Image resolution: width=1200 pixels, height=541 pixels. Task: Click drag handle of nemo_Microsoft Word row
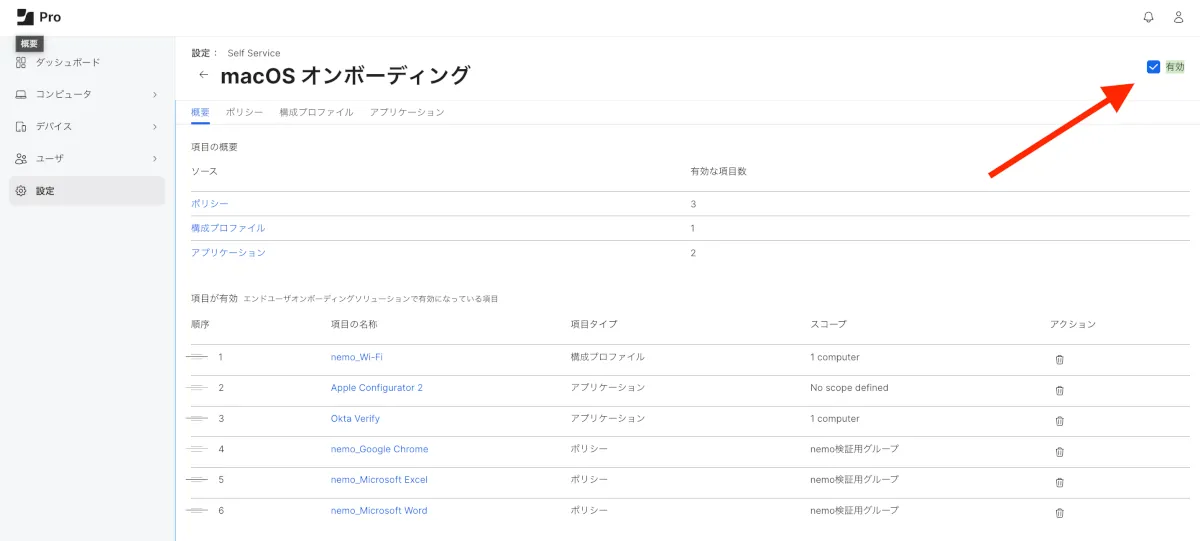point(197,511)
